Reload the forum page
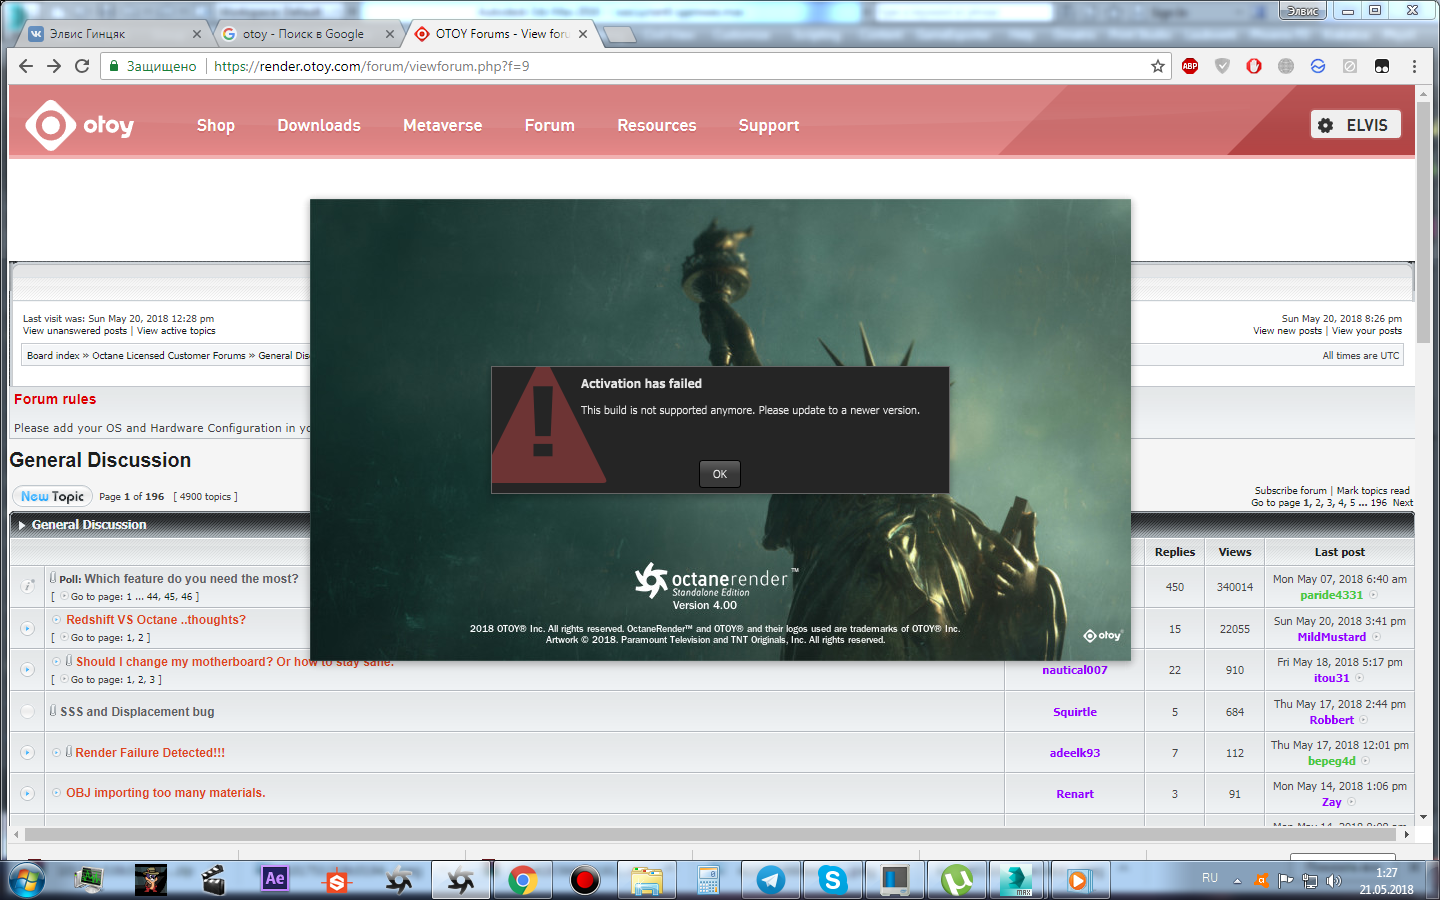The height and width of the screenshot is (900, 1440). point(82,66)
